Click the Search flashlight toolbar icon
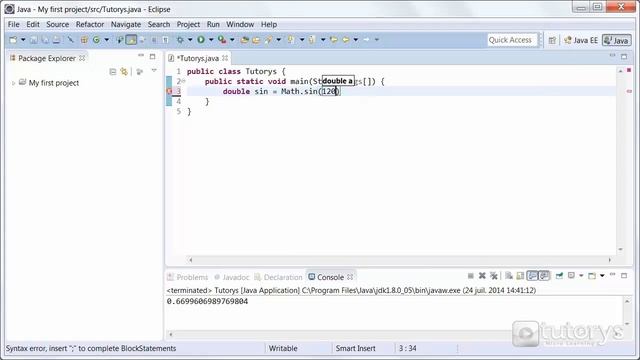This screenshot has height=360, width=640. coord(268,40)
